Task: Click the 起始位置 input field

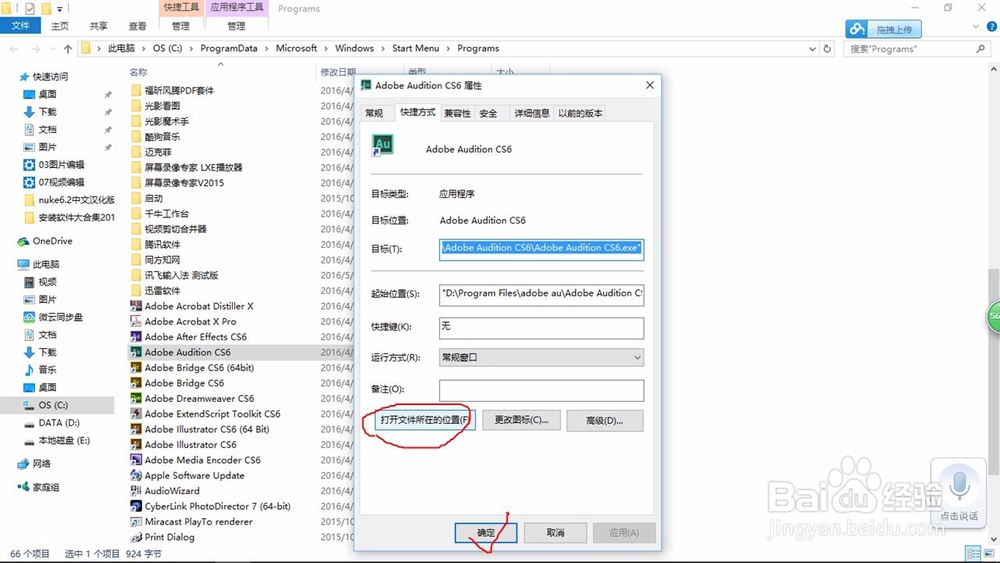Action: tap(541, 294)
